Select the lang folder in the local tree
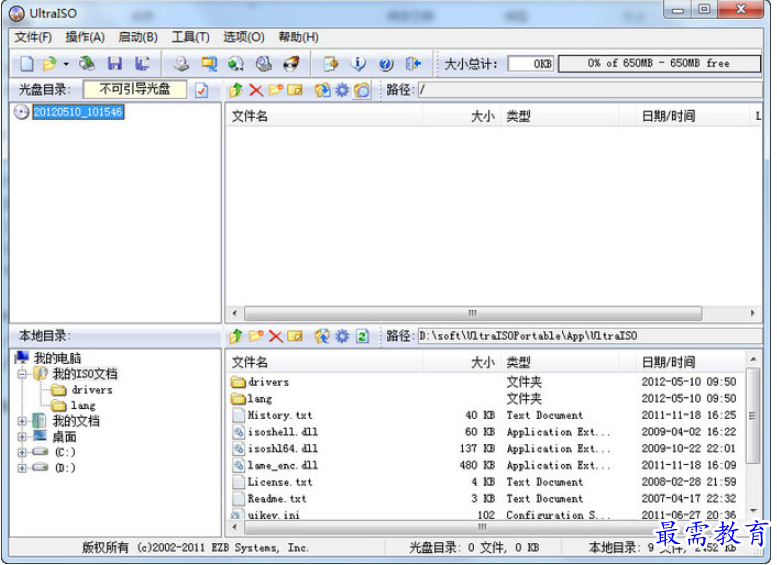 click(83, 405)
